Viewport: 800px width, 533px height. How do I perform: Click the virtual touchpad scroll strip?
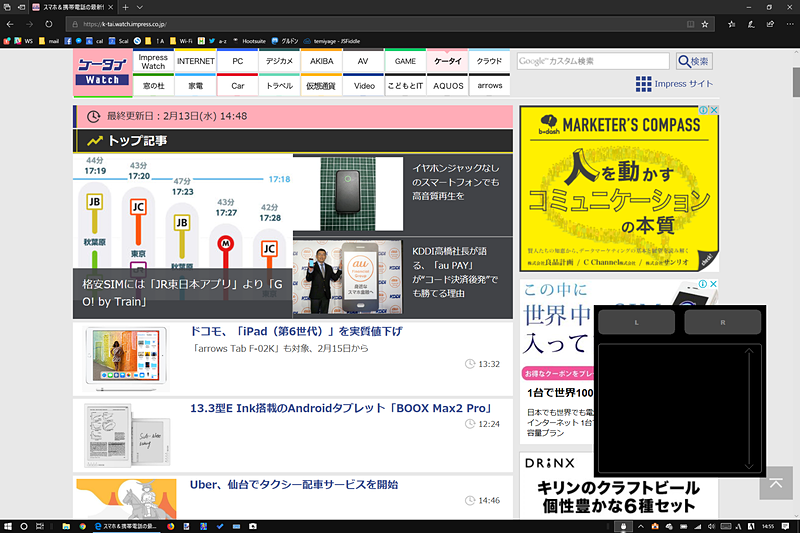tap(749, 408)
